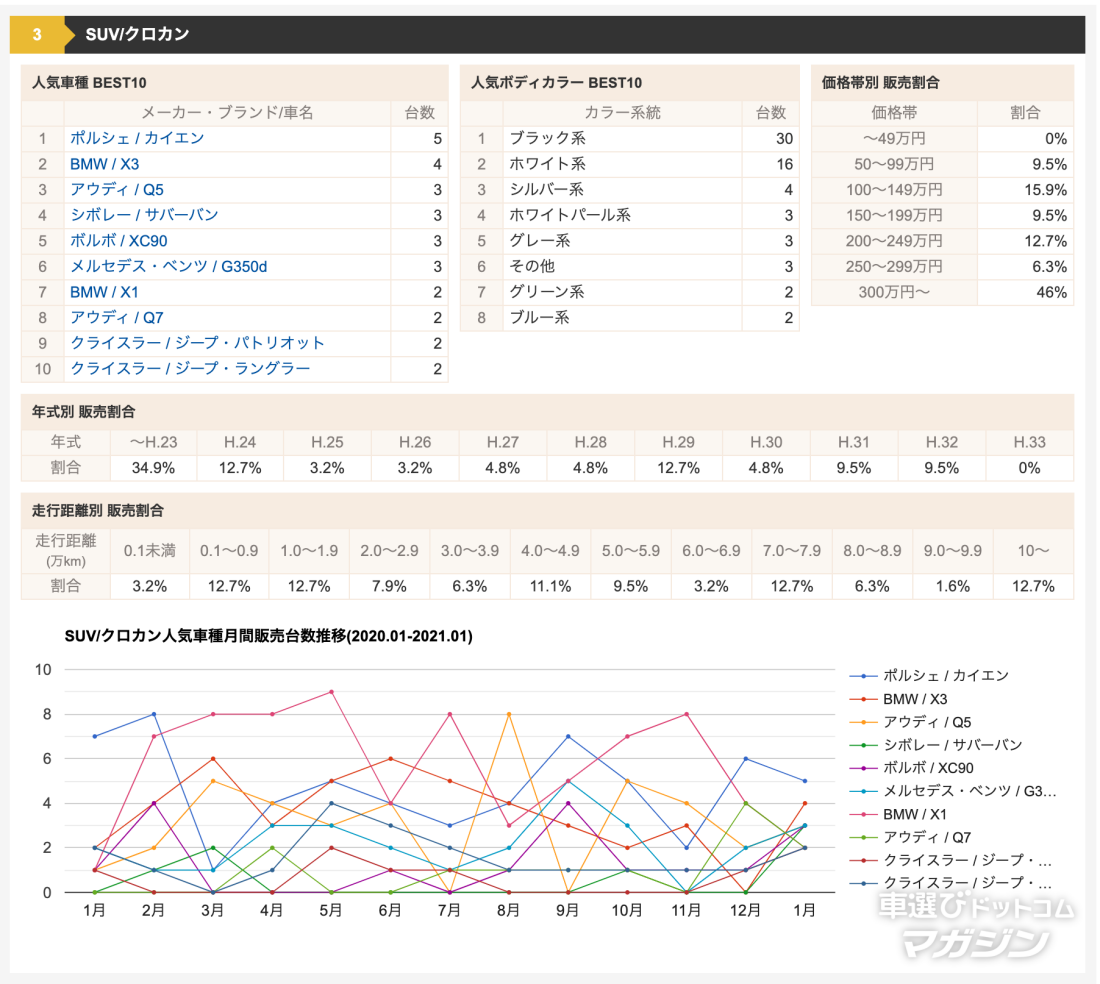The image size is (1100, 984).
Task: Click アウディ / Q5 legend entry in chart
Action: click(911, 722)
